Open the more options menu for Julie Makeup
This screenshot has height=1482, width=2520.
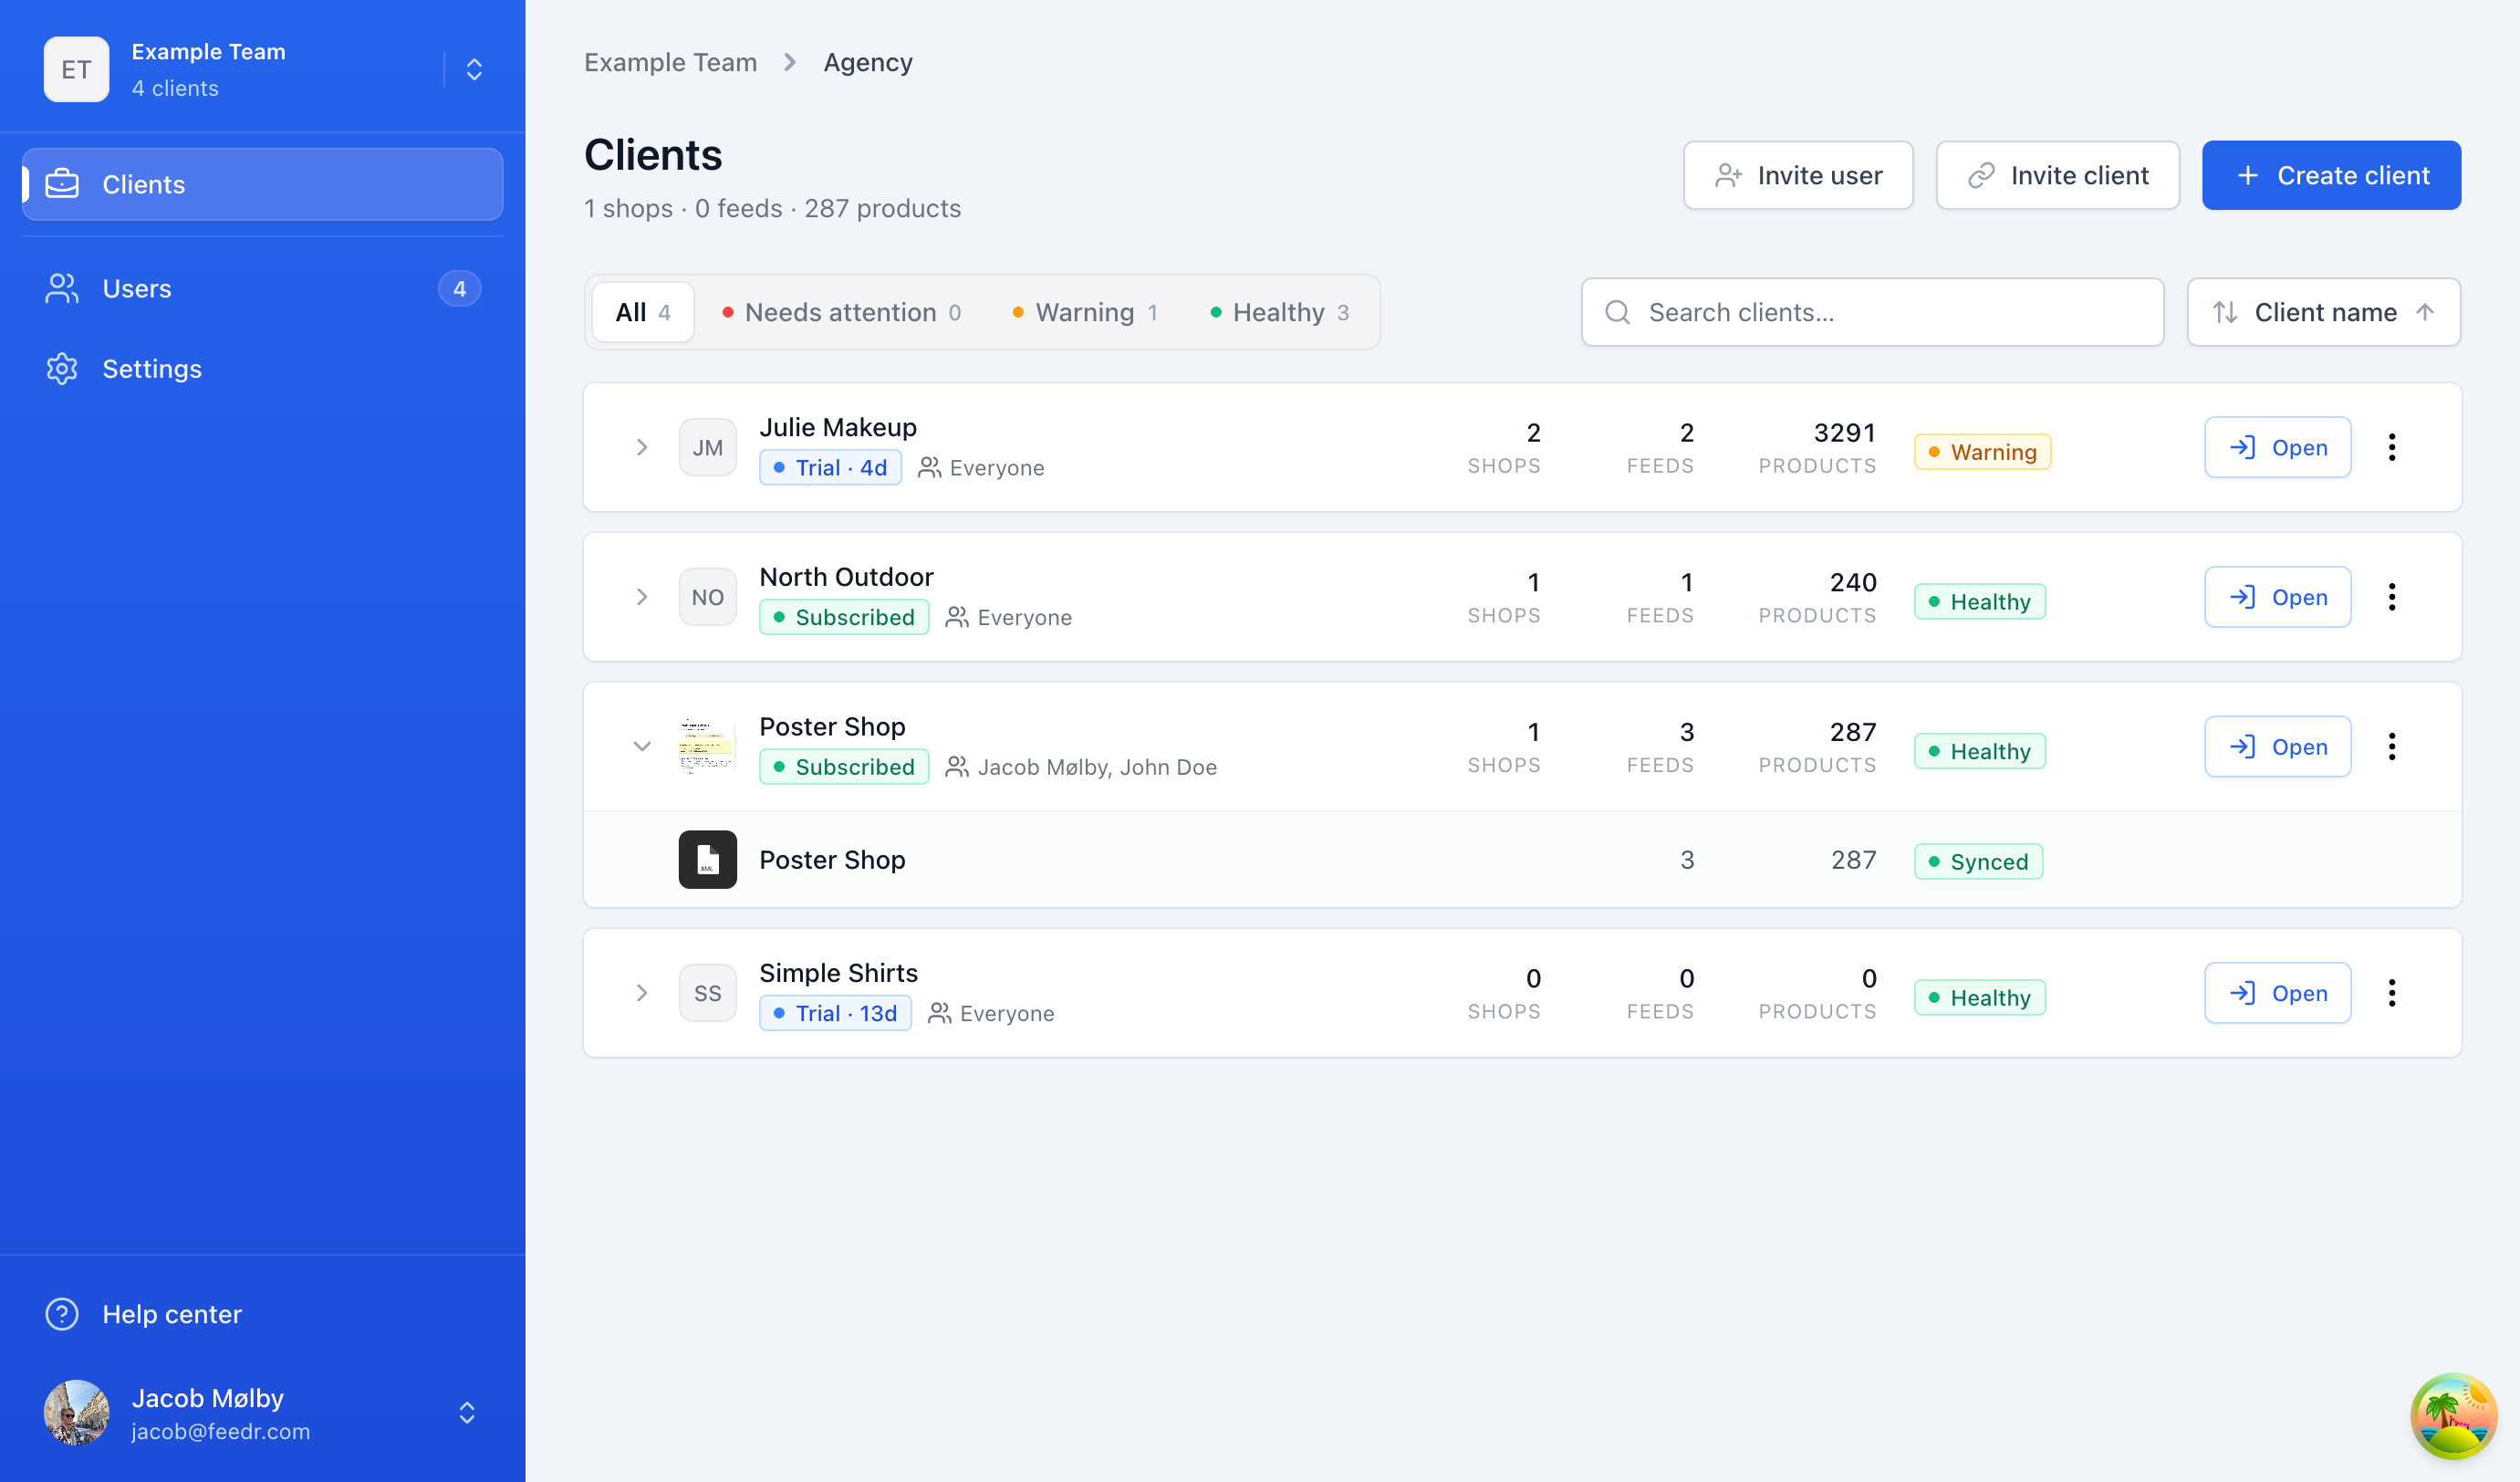point(2391,447)
